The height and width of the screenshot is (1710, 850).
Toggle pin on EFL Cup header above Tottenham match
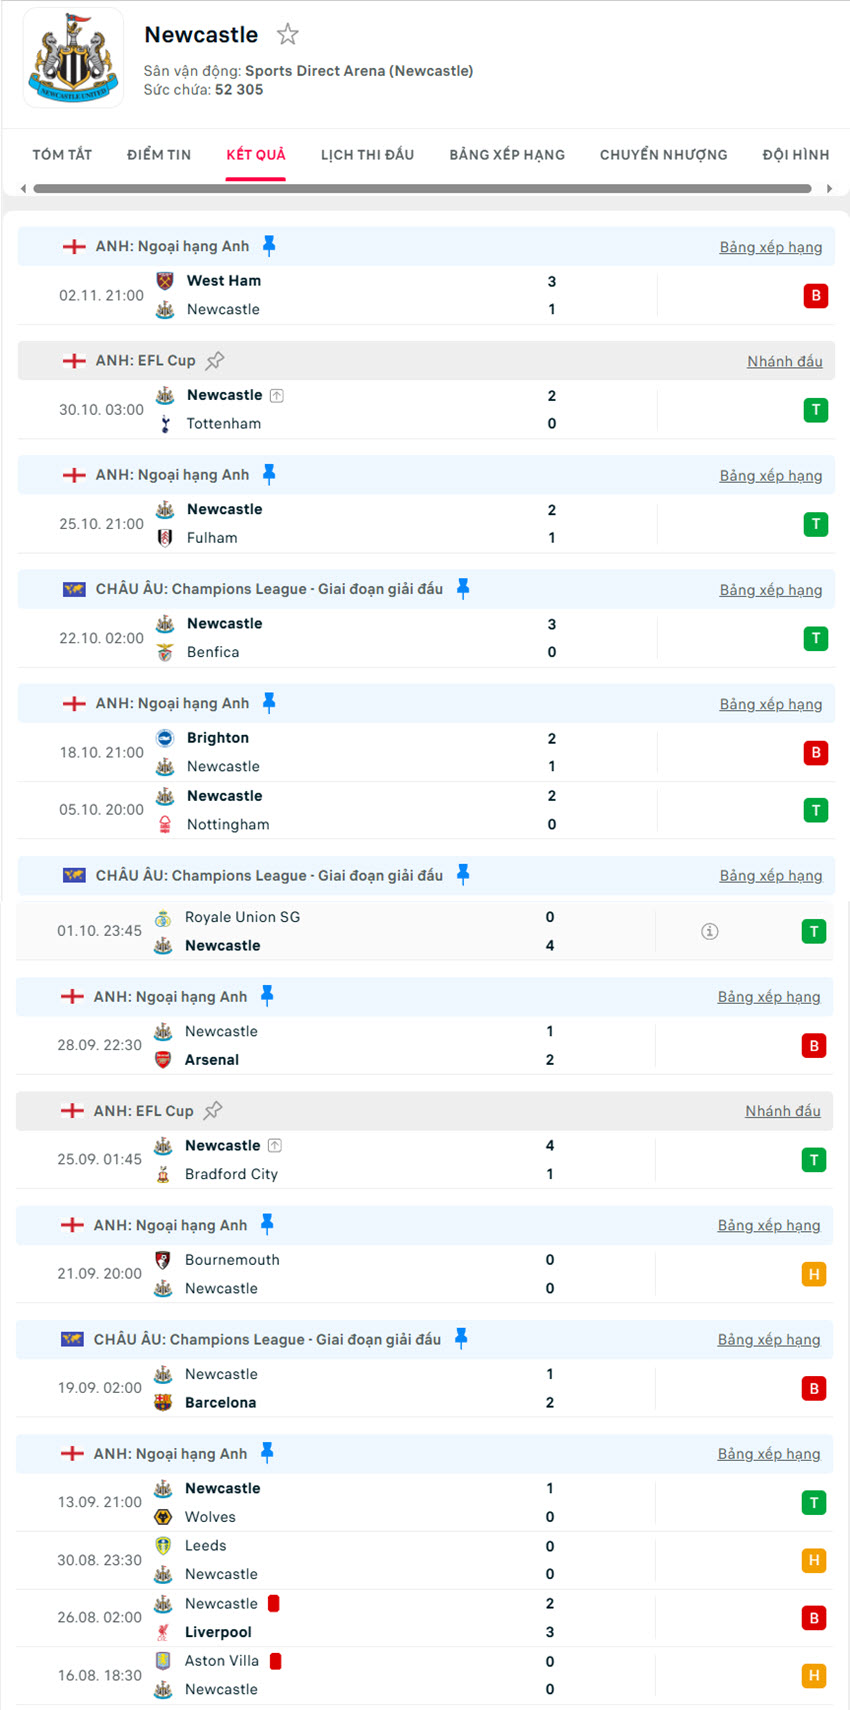[x=215, y=360]
